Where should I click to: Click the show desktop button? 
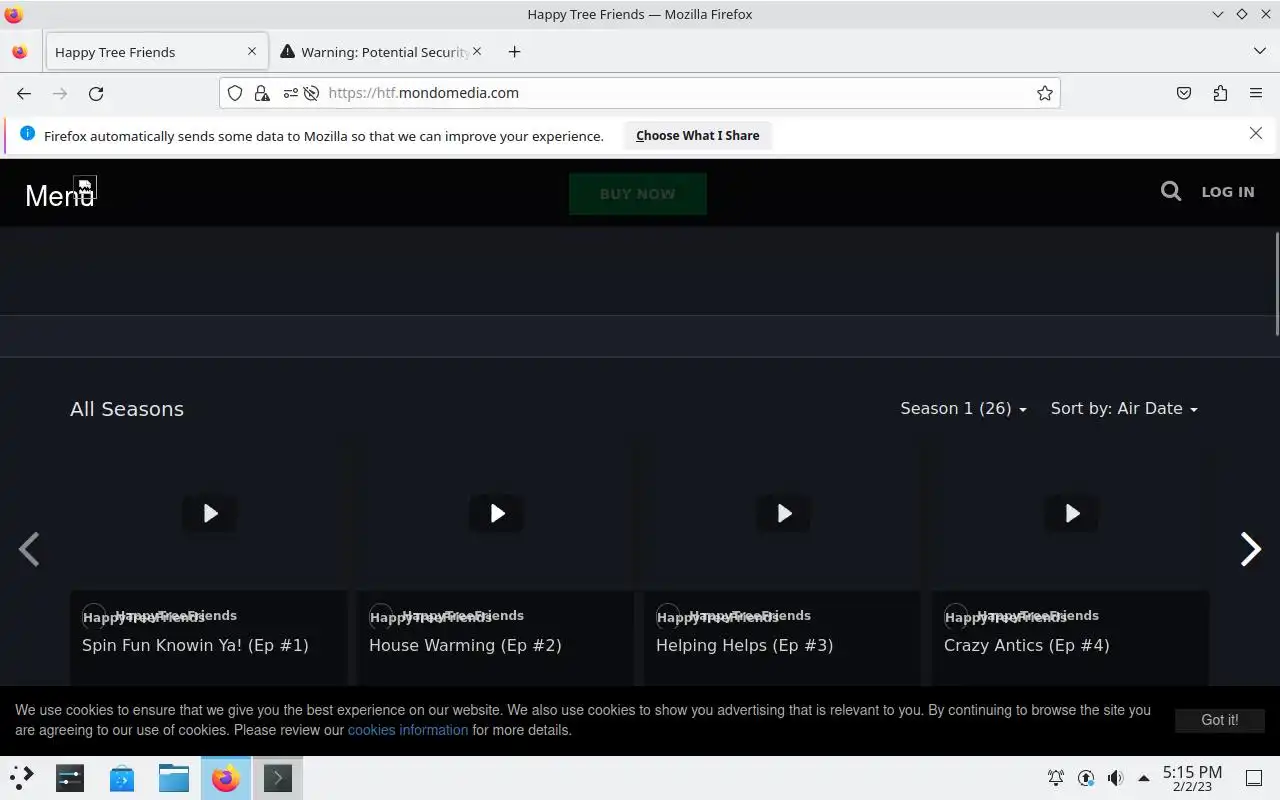1254,777
